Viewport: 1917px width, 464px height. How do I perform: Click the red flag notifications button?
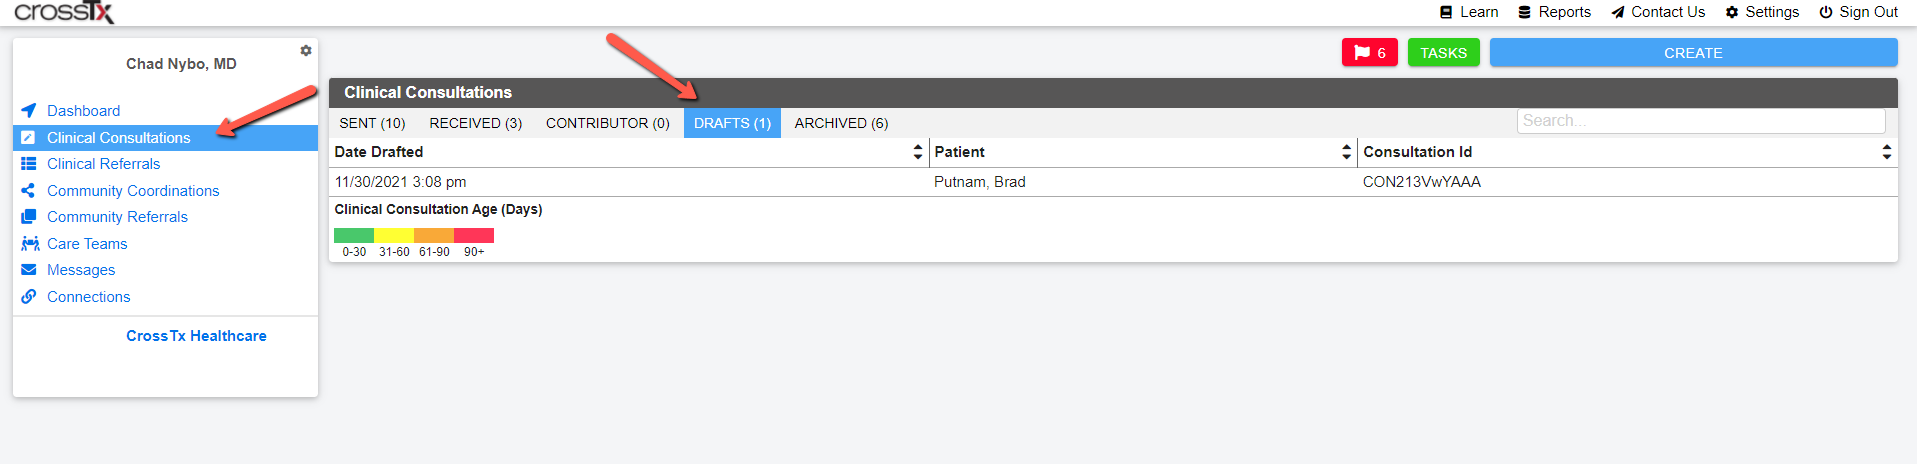(1369, 53)
